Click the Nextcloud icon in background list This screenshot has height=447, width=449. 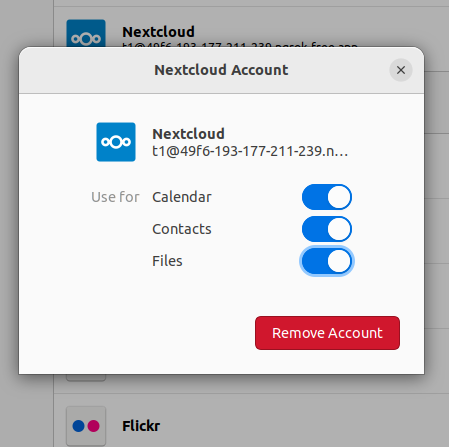pyautogui.click(x=86, y=33)
